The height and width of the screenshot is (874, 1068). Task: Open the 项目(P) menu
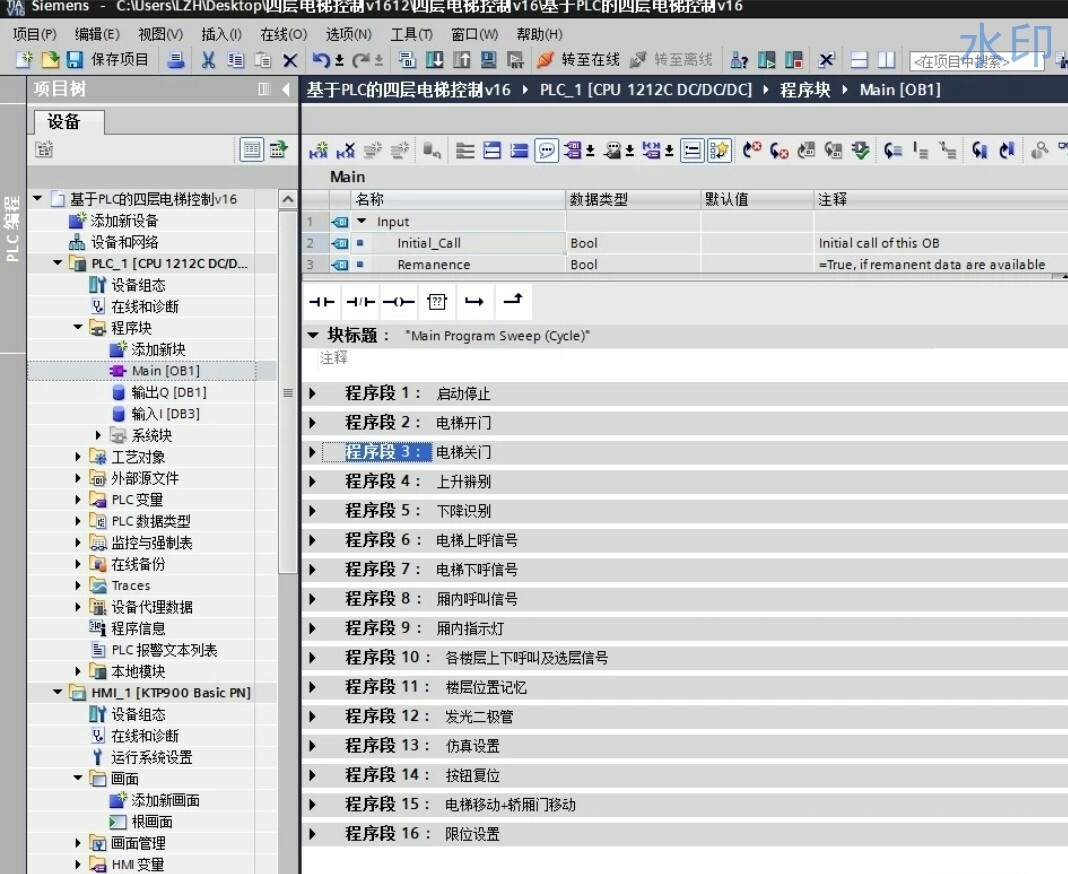point(35,34)
